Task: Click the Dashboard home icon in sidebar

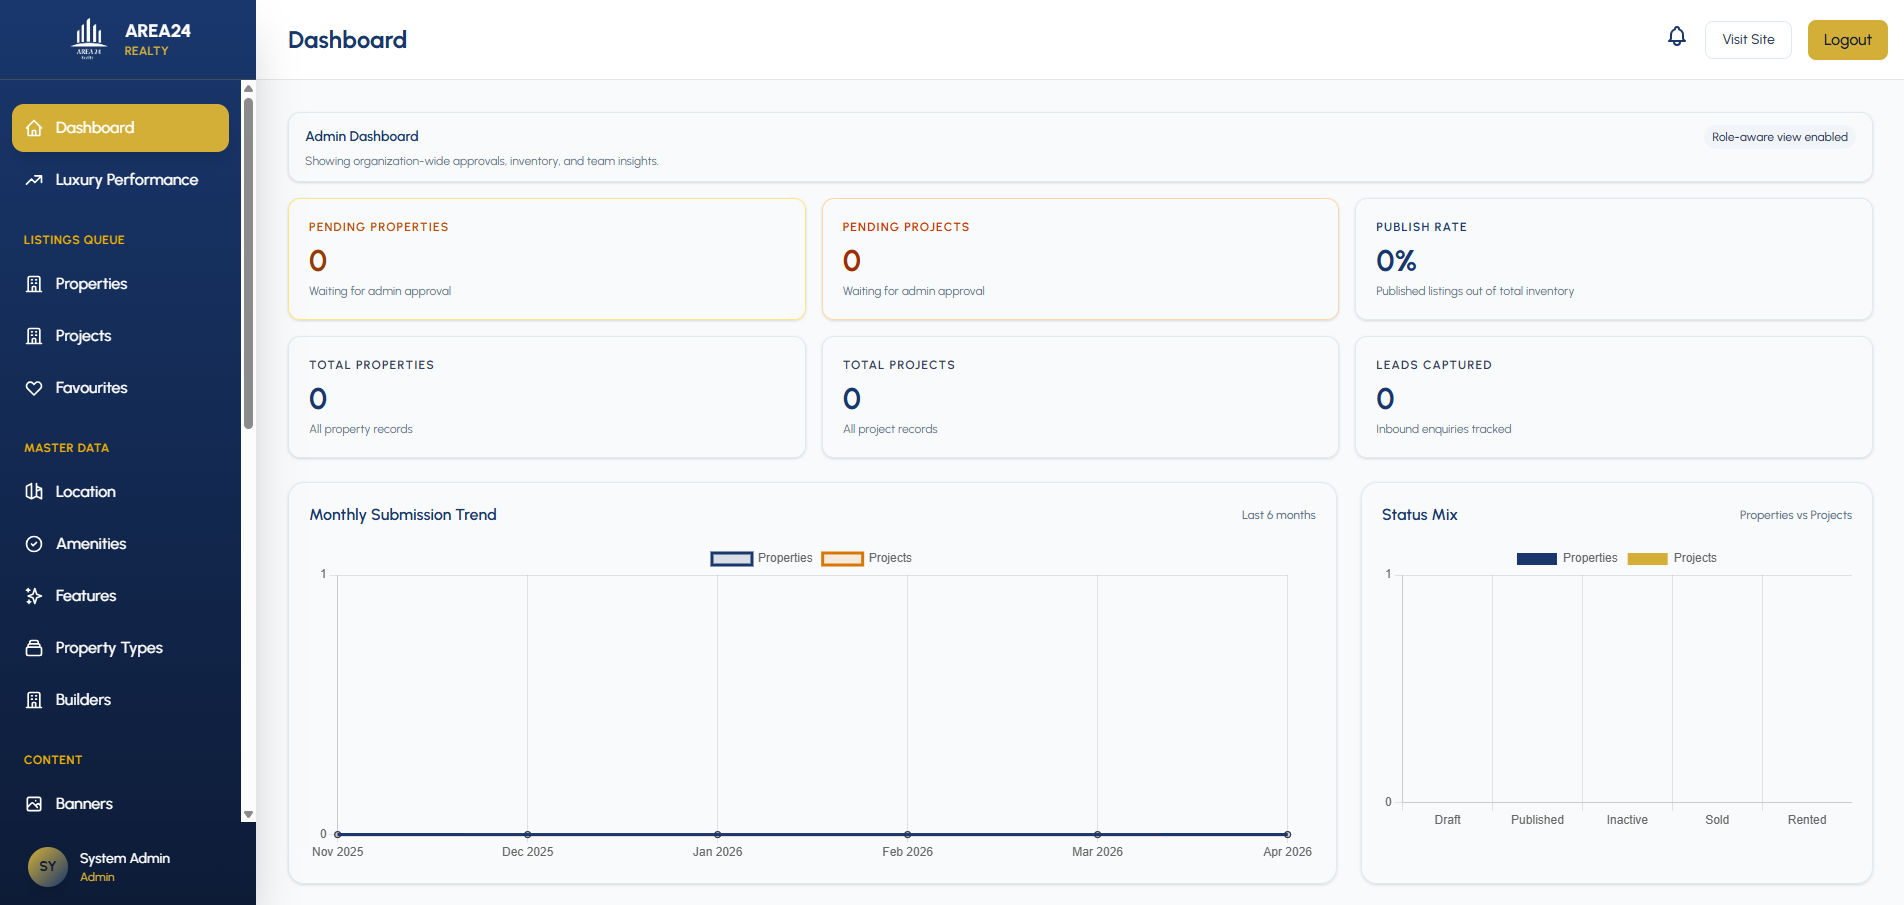Action: 34,128
